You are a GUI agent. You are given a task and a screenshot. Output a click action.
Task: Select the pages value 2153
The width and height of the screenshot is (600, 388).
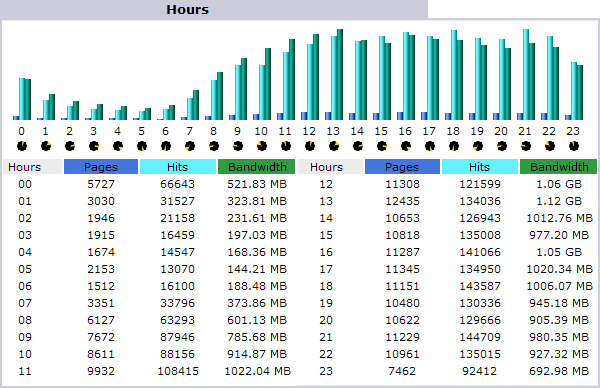point(101,269)
